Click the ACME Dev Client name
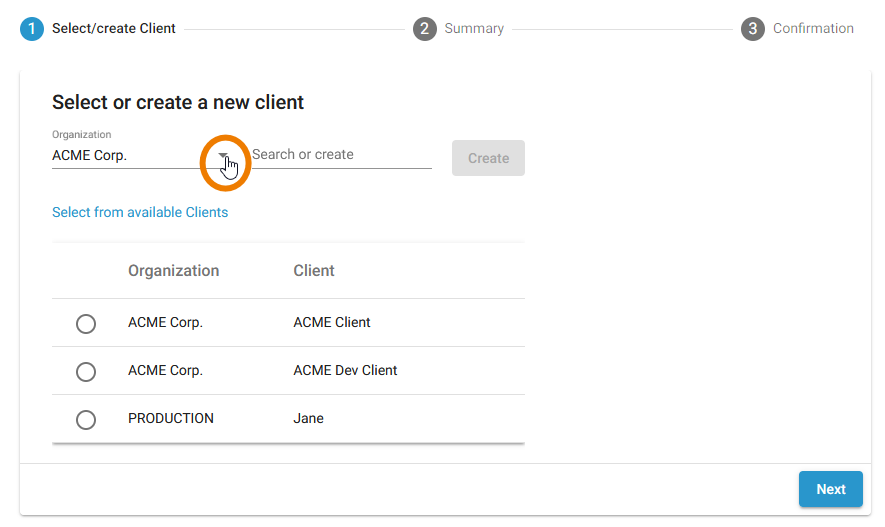885x527 pixels. click(x=345, y=371)
